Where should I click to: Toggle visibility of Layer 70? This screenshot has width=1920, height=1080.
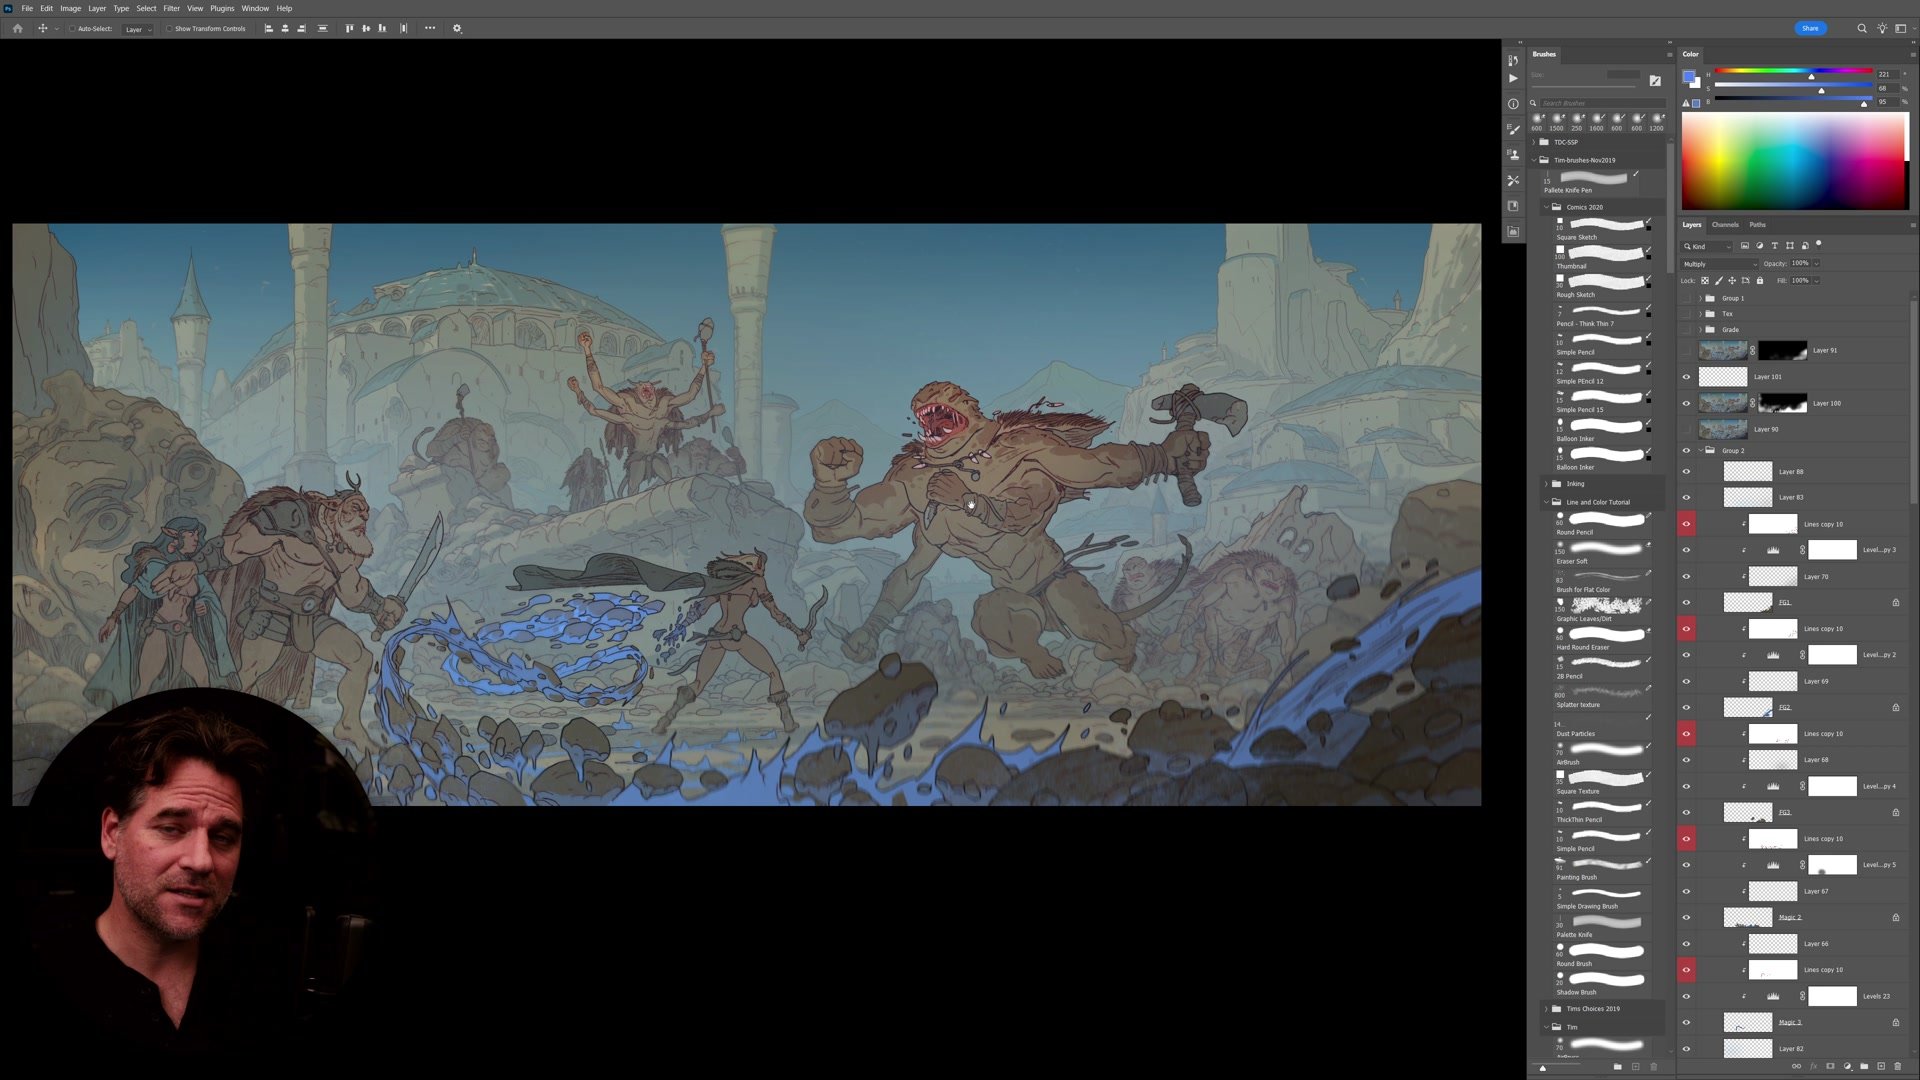(x=1687, y=577)
